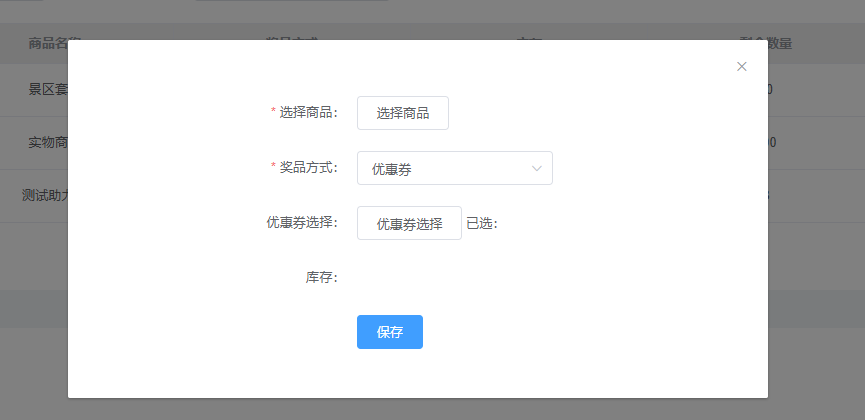Viewport: 865px width, 420px height.
Task: Save the form with the blue 保存 button
Action: (x=389, y=332)
